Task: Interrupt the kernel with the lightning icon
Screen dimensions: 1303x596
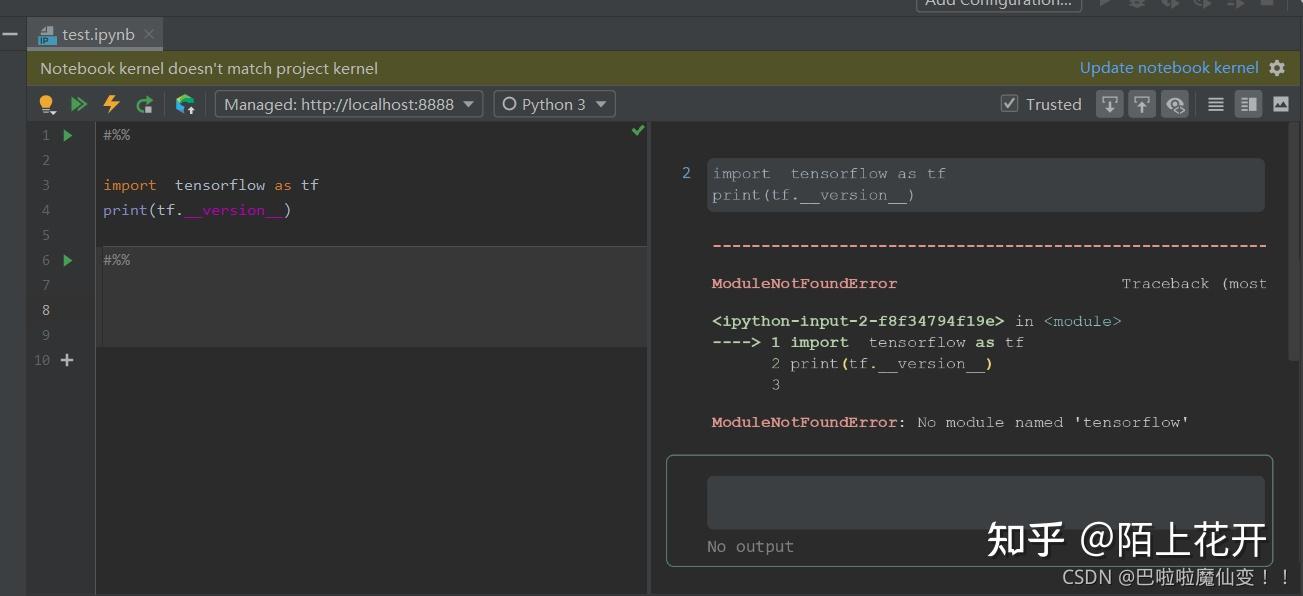Action: 111,103
